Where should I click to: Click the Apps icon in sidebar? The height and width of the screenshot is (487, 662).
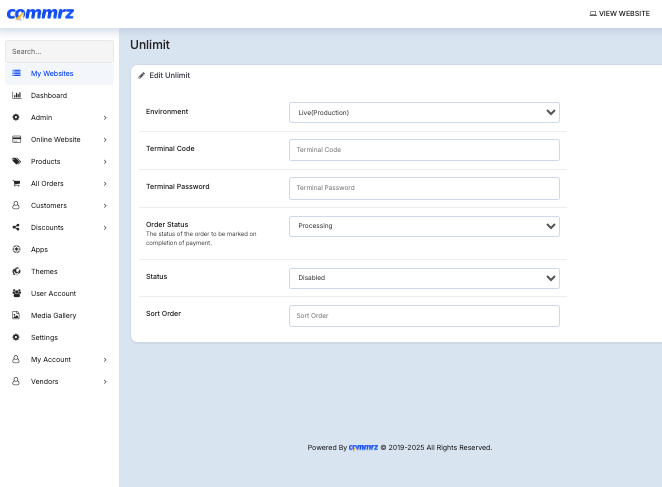(16, 250)
